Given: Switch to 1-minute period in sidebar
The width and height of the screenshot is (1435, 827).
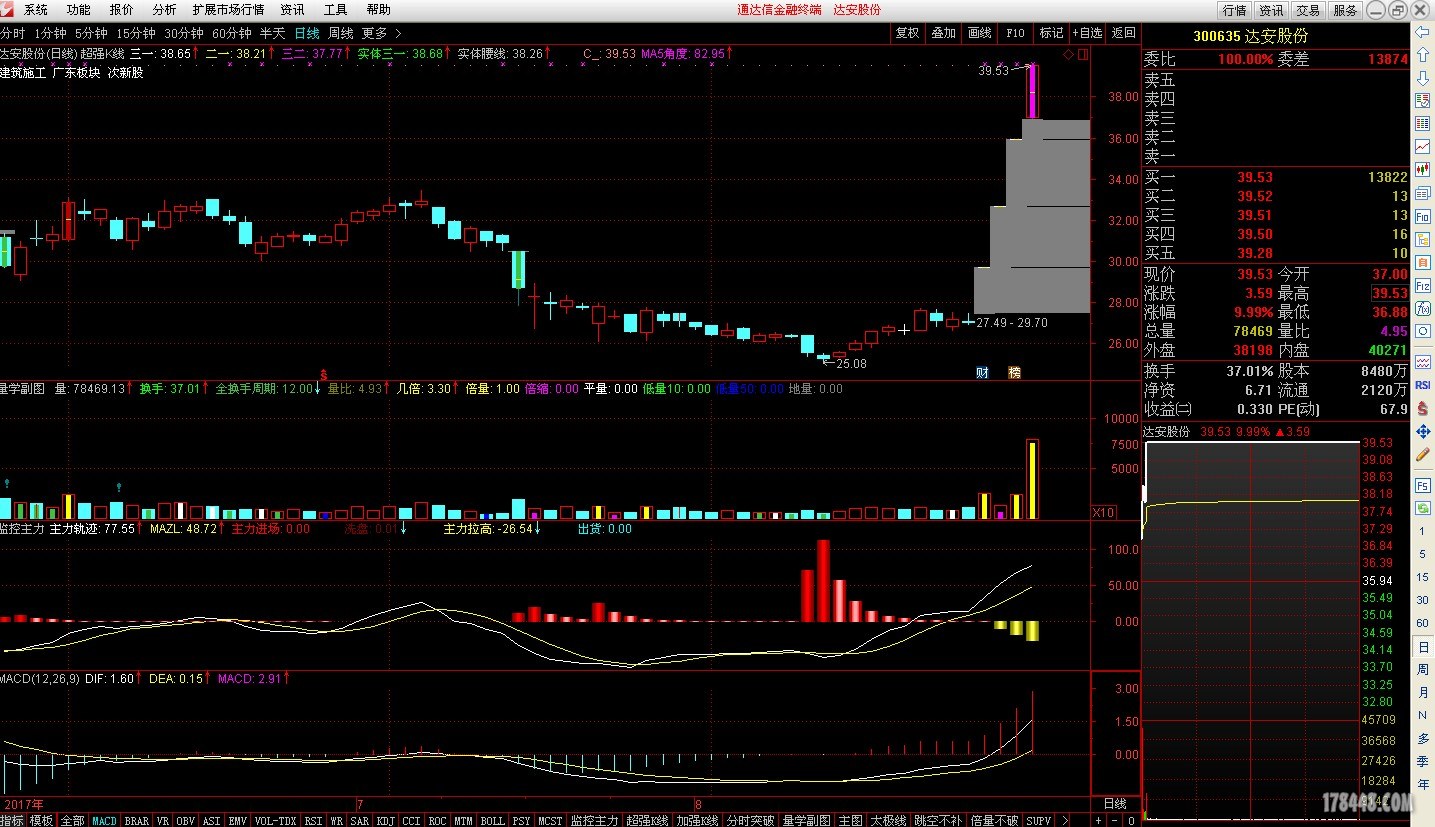Looking at the screenshot, I should (x=1422, y=531).
